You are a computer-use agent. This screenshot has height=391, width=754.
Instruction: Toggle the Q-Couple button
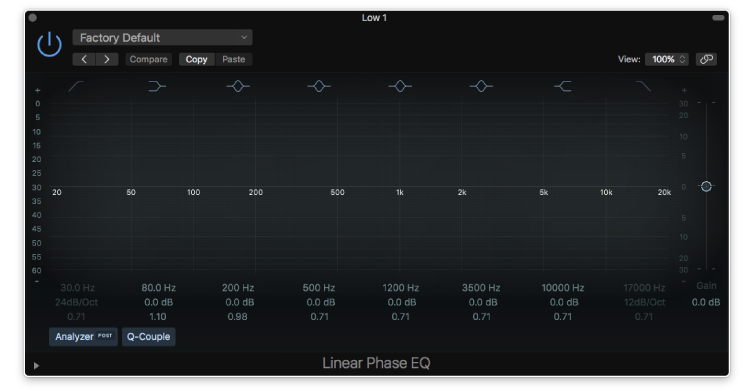click(x=149, y=337)
